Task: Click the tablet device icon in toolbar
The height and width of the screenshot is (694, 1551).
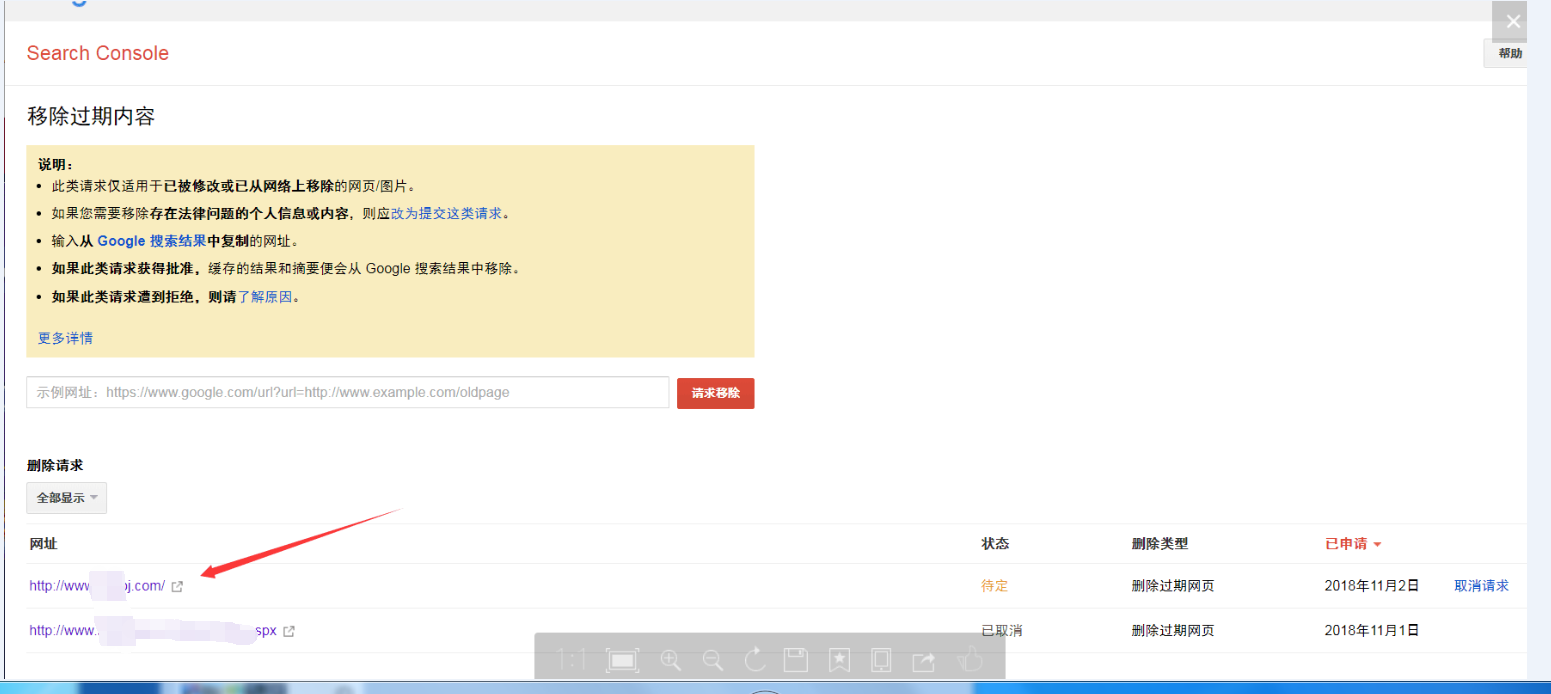Action: pos(881,660)
